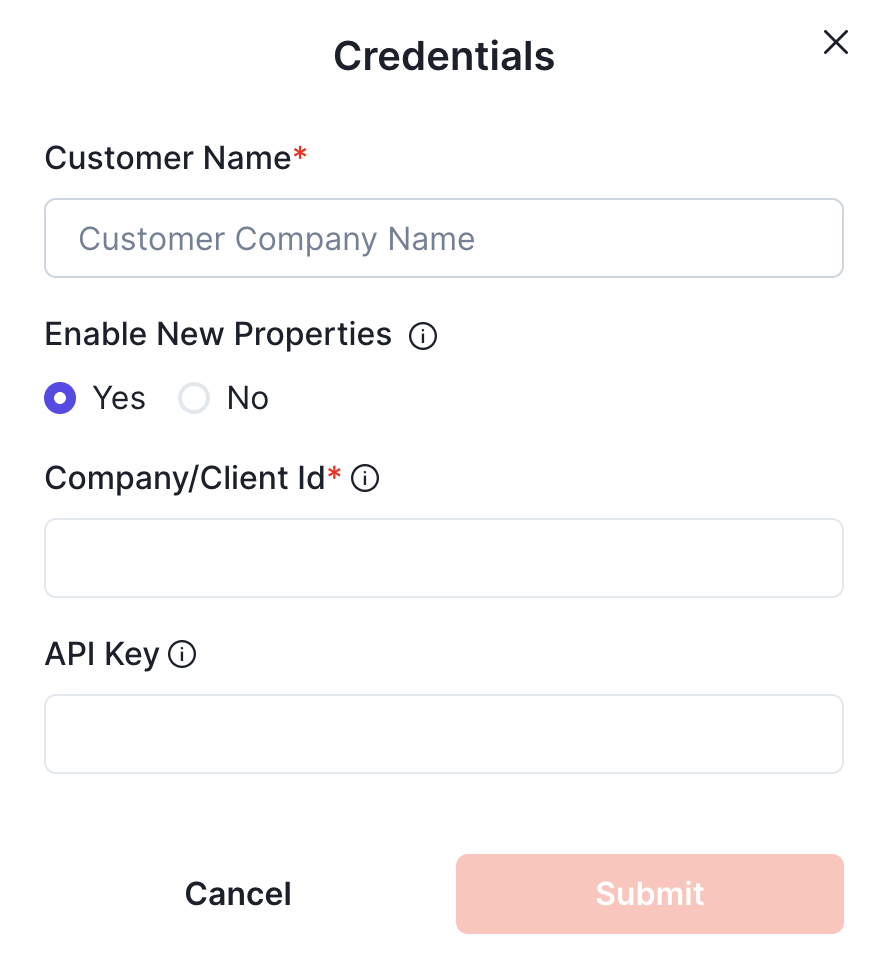This screenshot has width=882, height=956.
Task: Select the Yes radio button
Action: click(x=60, y=399)
